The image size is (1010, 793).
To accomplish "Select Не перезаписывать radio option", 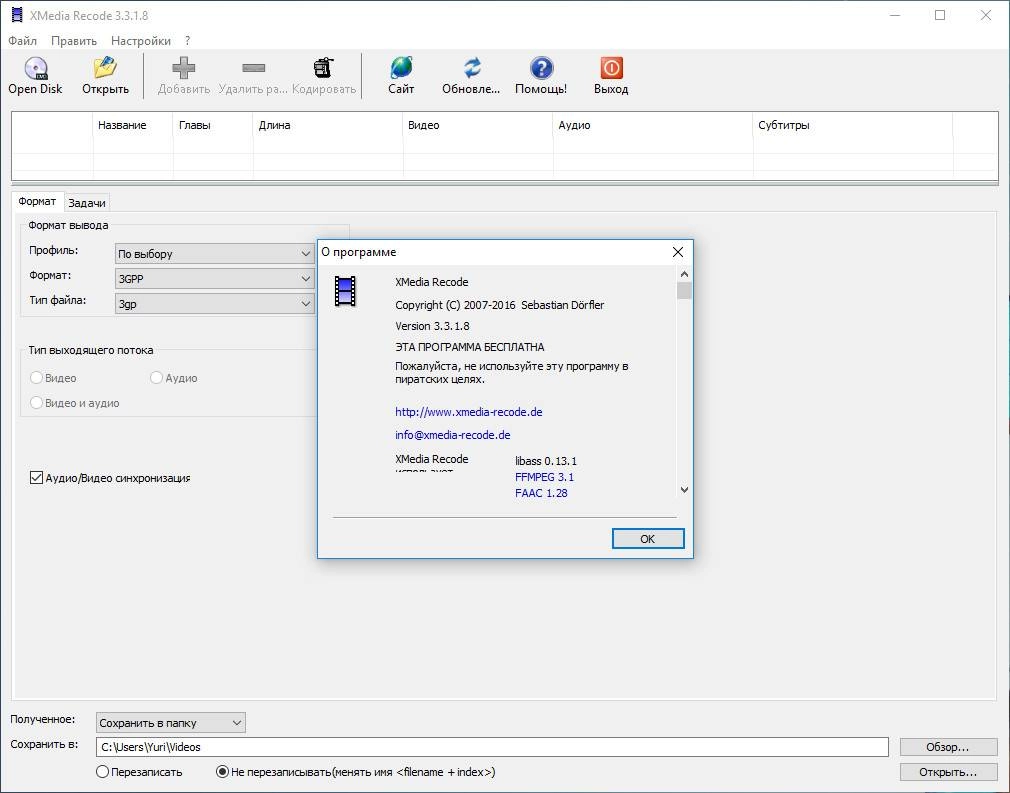I will [x=222, y=772].
